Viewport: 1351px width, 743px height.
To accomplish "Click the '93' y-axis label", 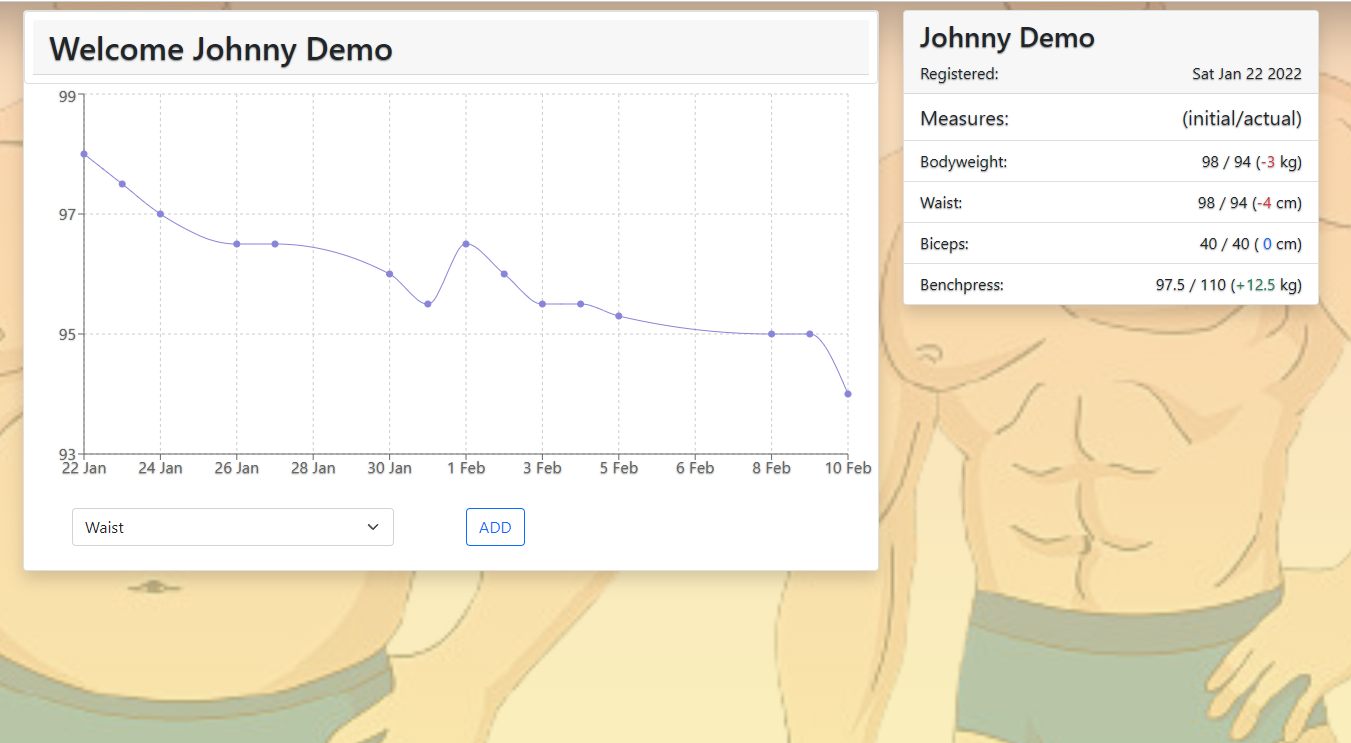I will (67, 454).
